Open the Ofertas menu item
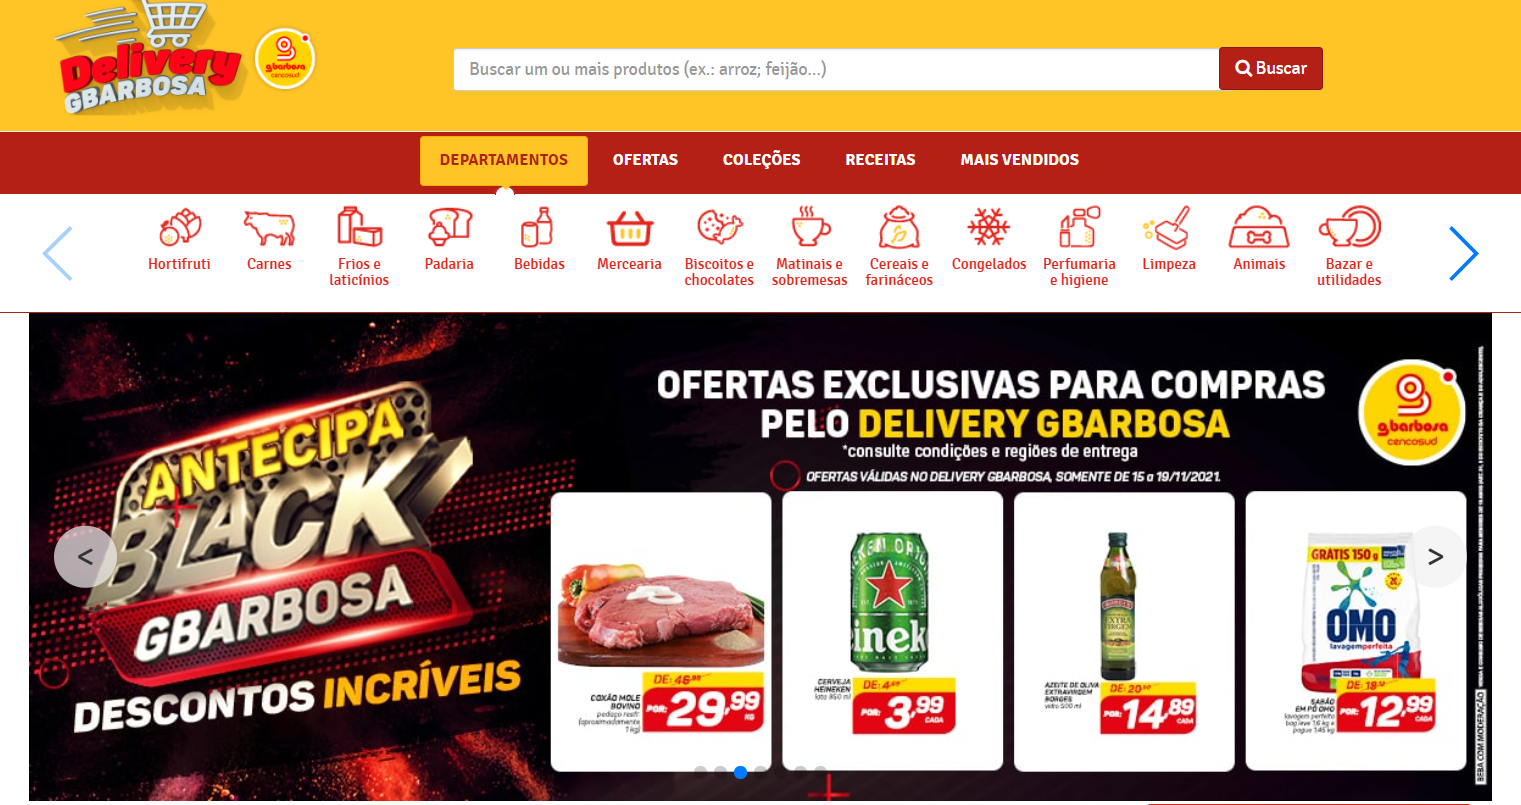1521x805 pixels. (x=645, y=160)
